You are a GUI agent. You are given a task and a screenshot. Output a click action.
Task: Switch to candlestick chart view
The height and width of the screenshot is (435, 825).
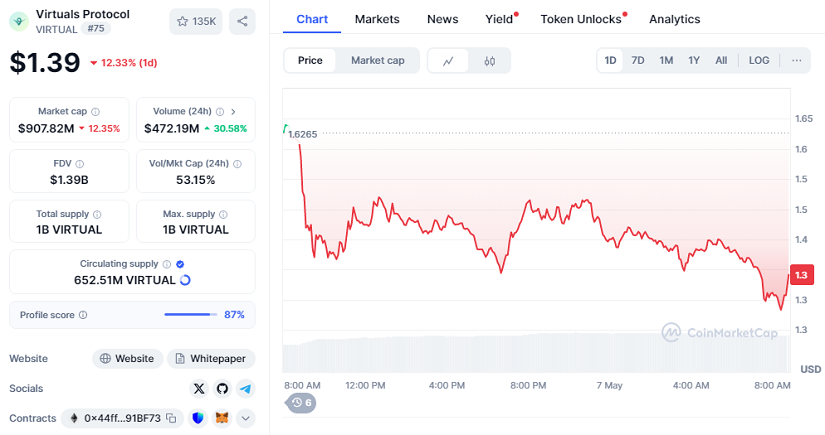tap(489, 60)
